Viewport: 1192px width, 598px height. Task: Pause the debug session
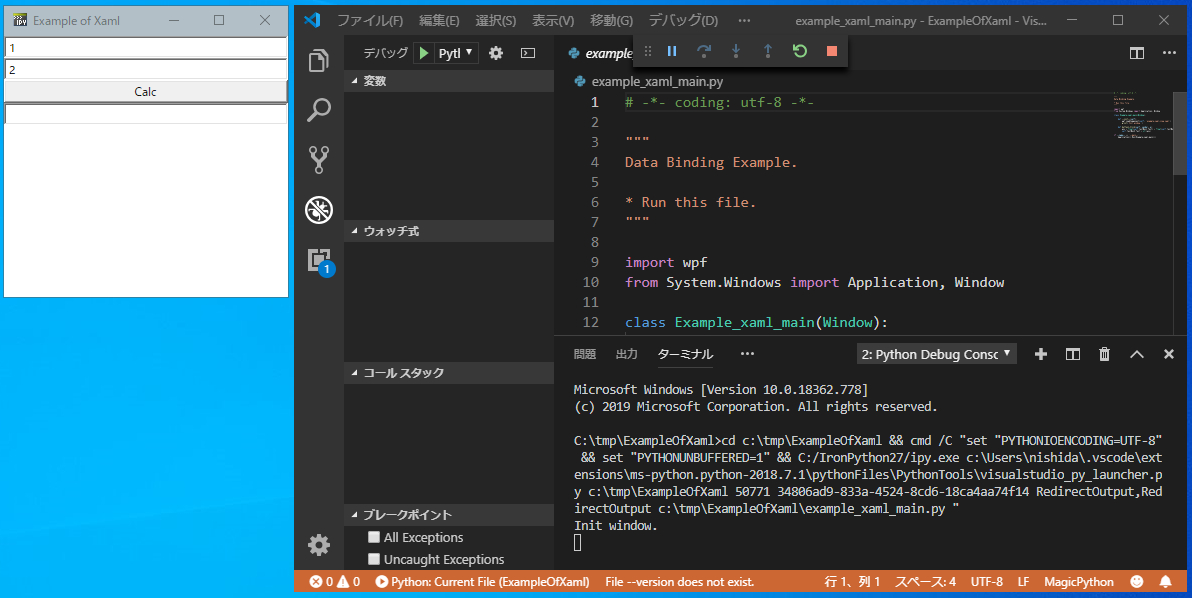point(672,51)
